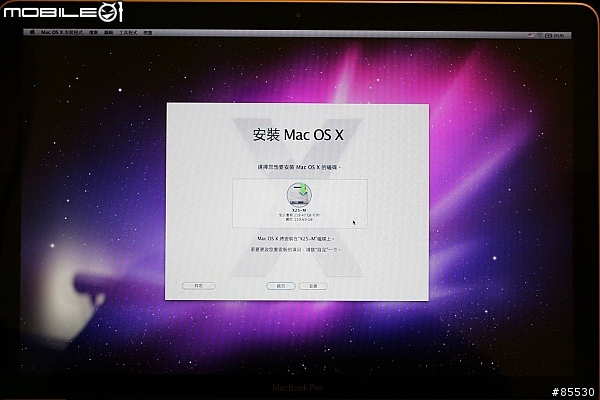
Task: Open the 檔案 menu in menu bar
Action: tap(94, 33)
